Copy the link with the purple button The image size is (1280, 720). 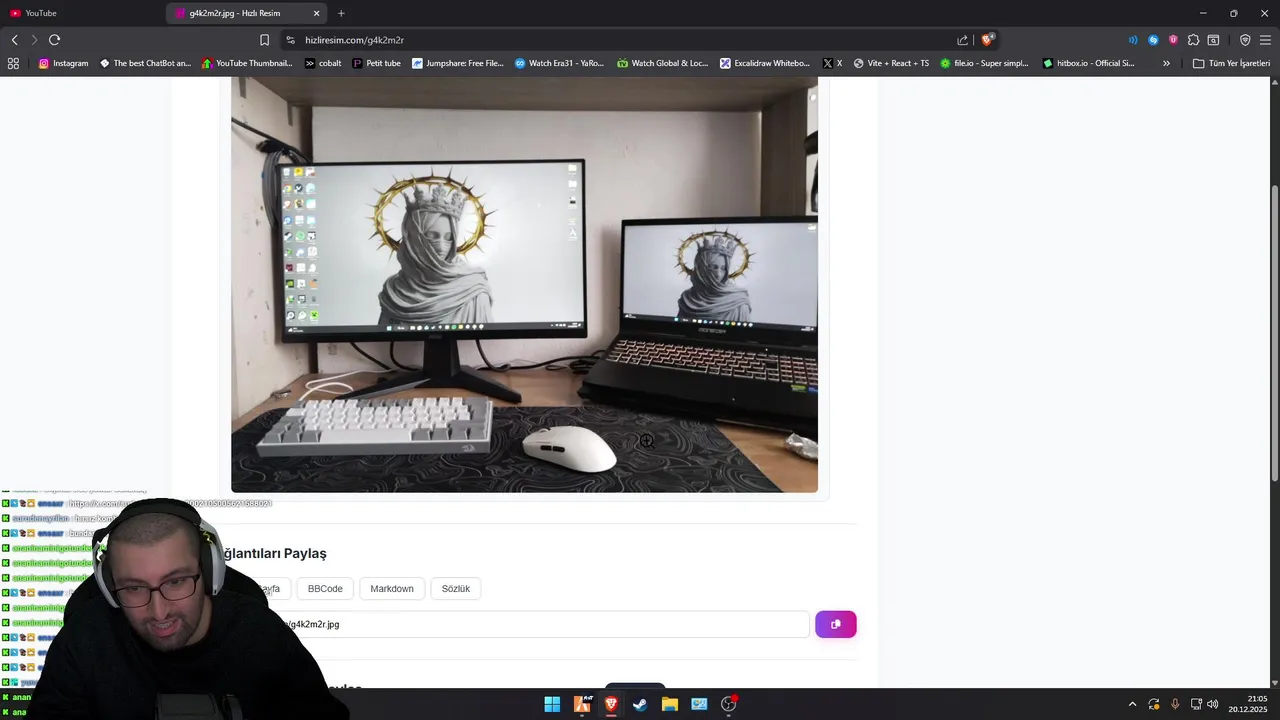coord(836,624)
